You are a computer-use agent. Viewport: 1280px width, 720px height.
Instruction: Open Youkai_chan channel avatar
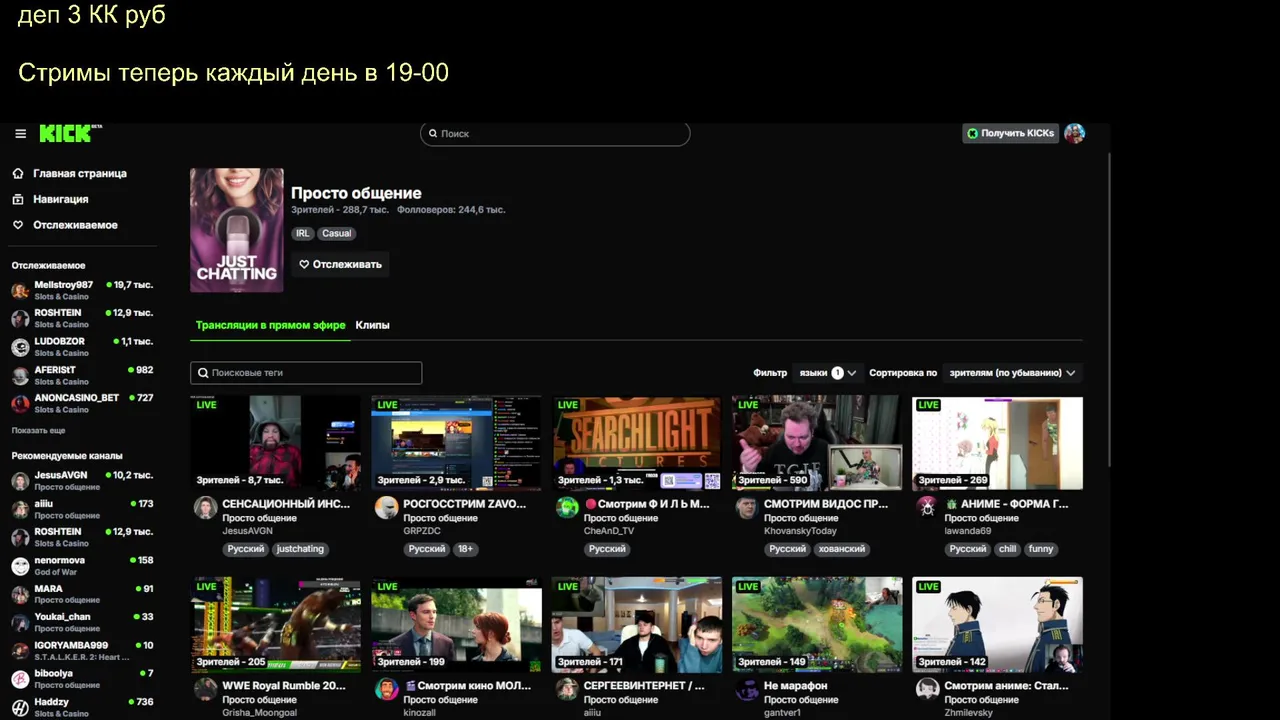click(20, 622)
